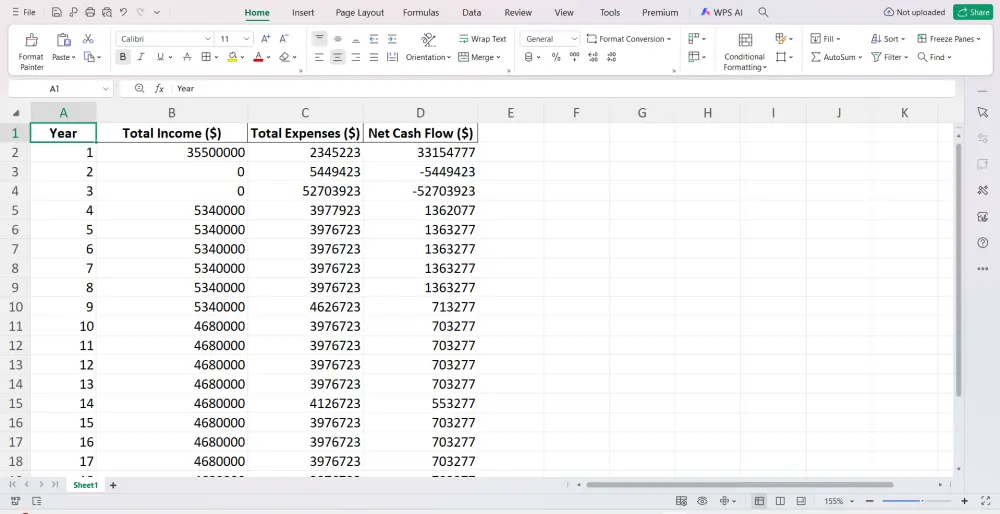Screen dimensions: 1000x514
Task: Open the File menu
Action: click(24, 12)
